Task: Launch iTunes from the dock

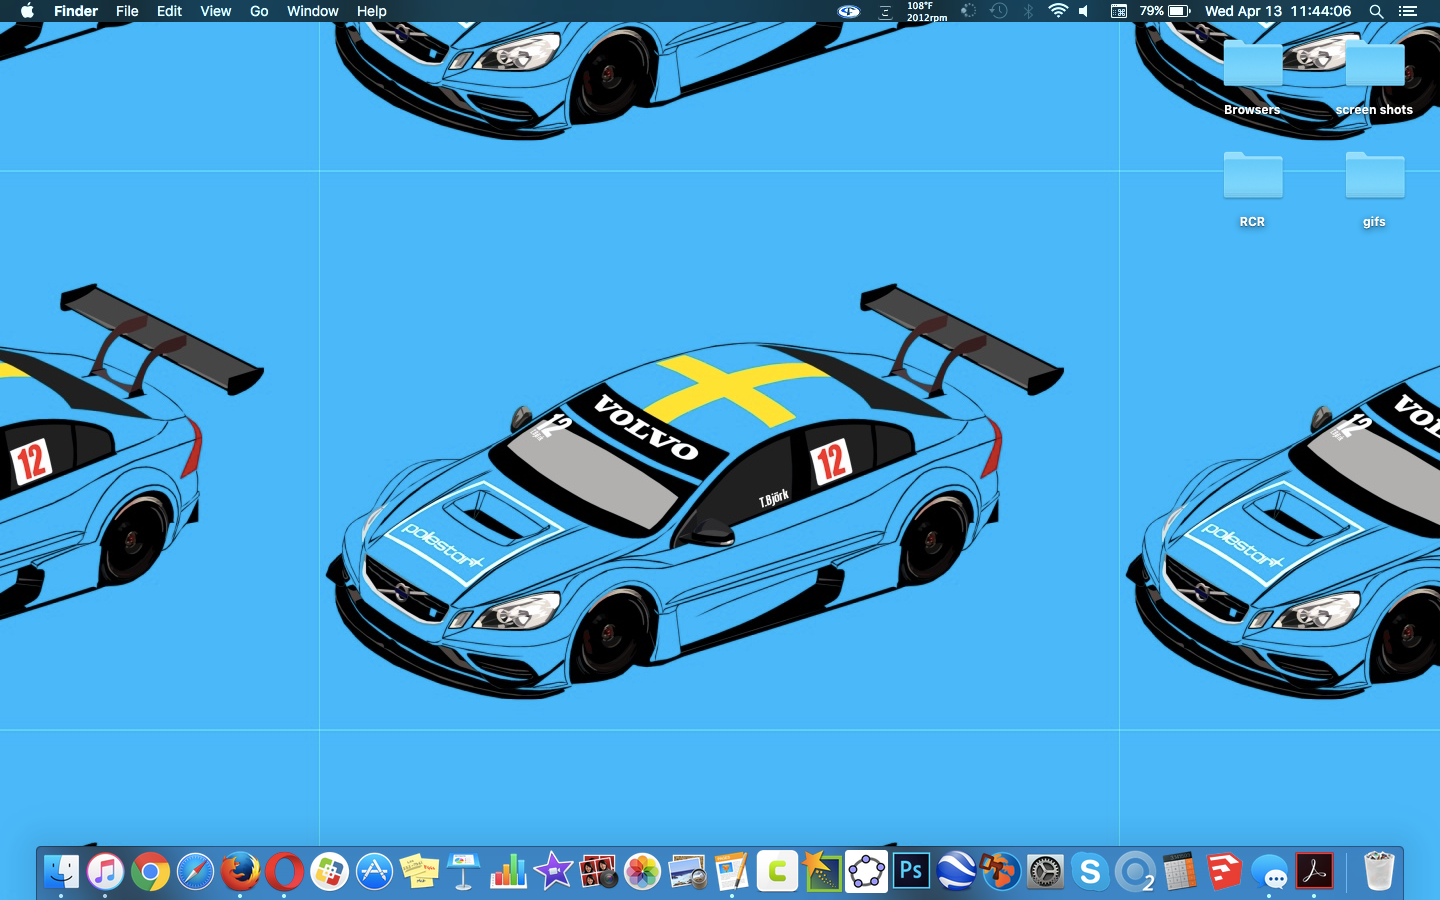Action: [x=105, y=872]
